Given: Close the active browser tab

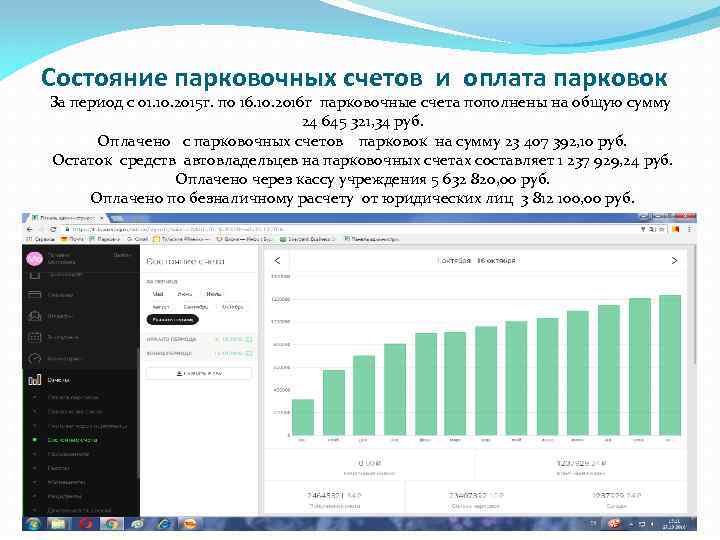Looking at the screenshot, I should pos(101,218).
